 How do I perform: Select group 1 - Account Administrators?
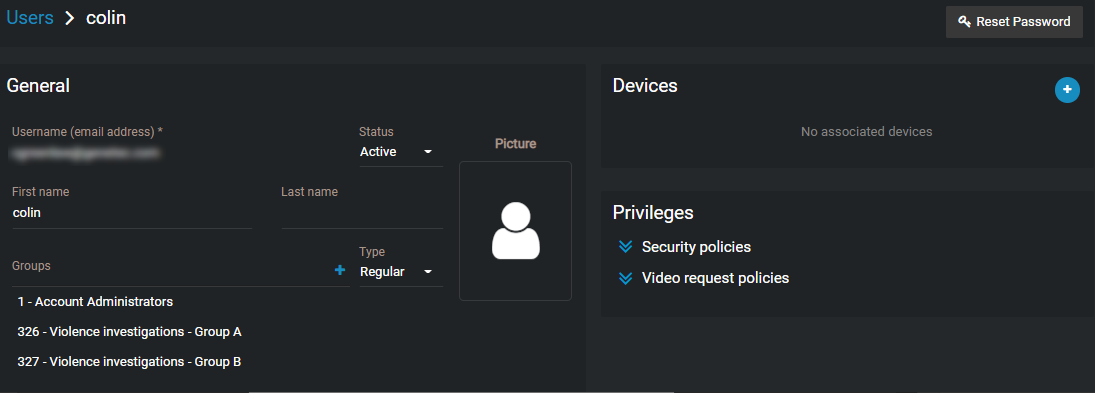click(x=95, y=302)
